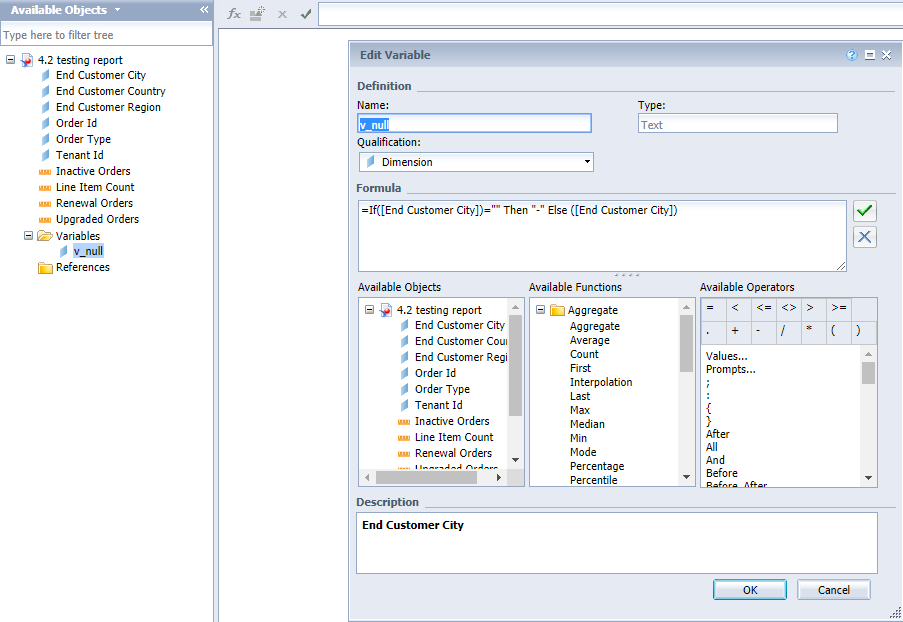
Task: Select the Percentage function from list
Action: pyautogui.click(x=597, y=466)
